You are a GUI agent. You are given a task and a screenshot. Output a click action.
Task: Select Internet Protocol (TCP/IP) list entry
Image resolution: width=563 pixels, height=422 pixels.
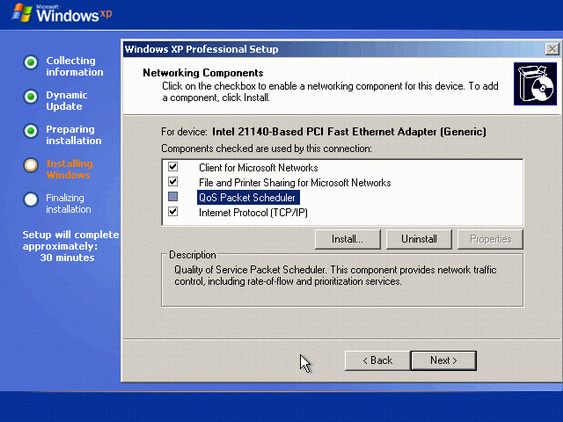253,213
